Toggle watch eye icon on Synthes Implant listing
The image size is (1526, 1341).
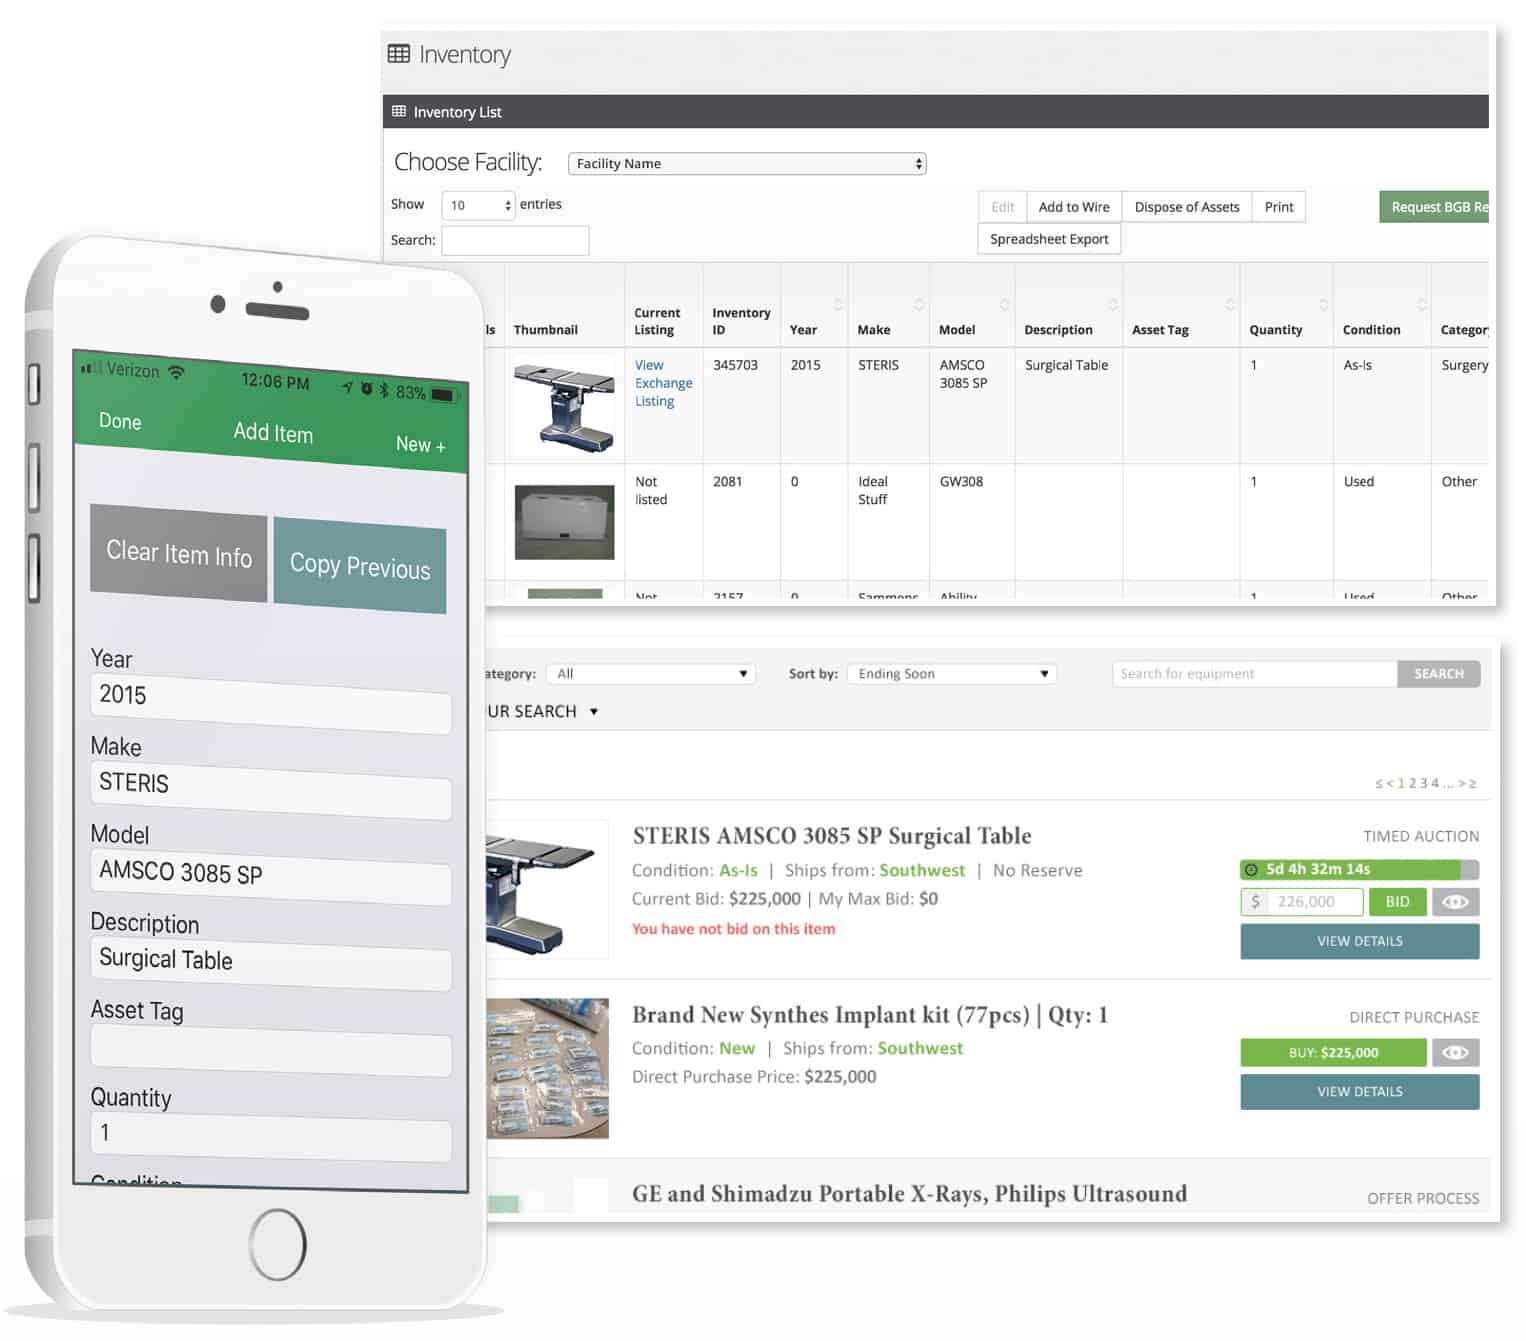tap(1455, 1052)
